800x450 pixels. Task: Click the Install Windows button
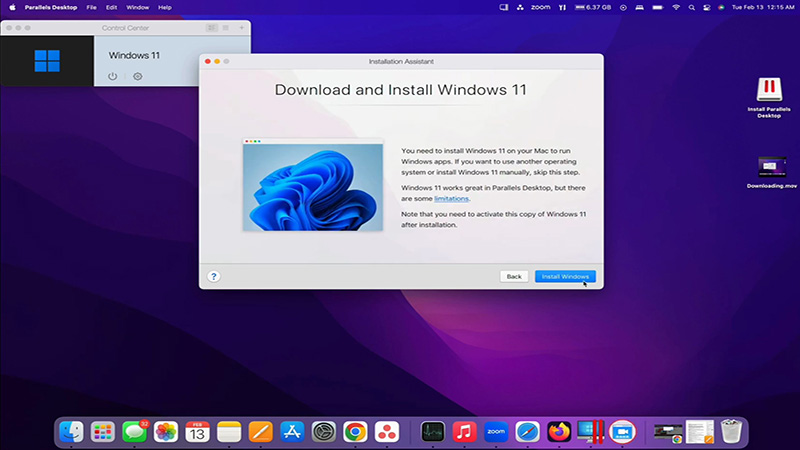click(565, 277)
